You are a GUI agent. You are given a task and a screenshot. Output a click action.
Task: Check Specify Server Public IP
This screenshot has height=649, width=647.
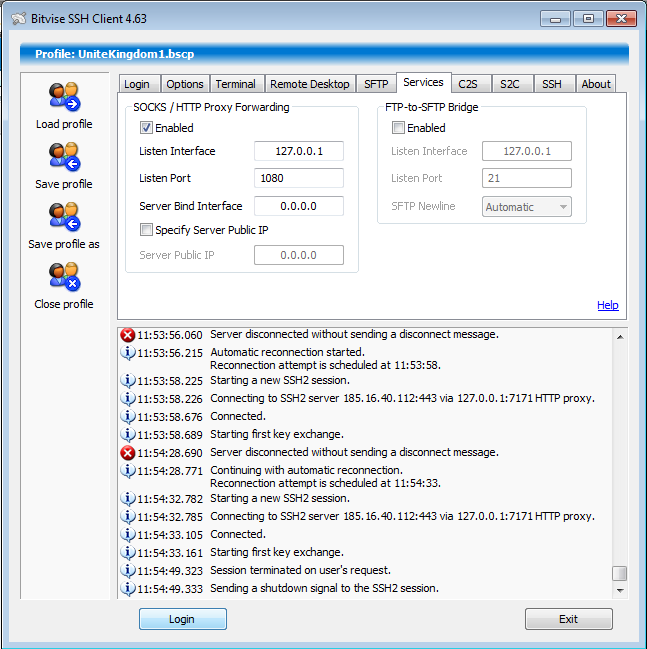click(x=146, y=230)
